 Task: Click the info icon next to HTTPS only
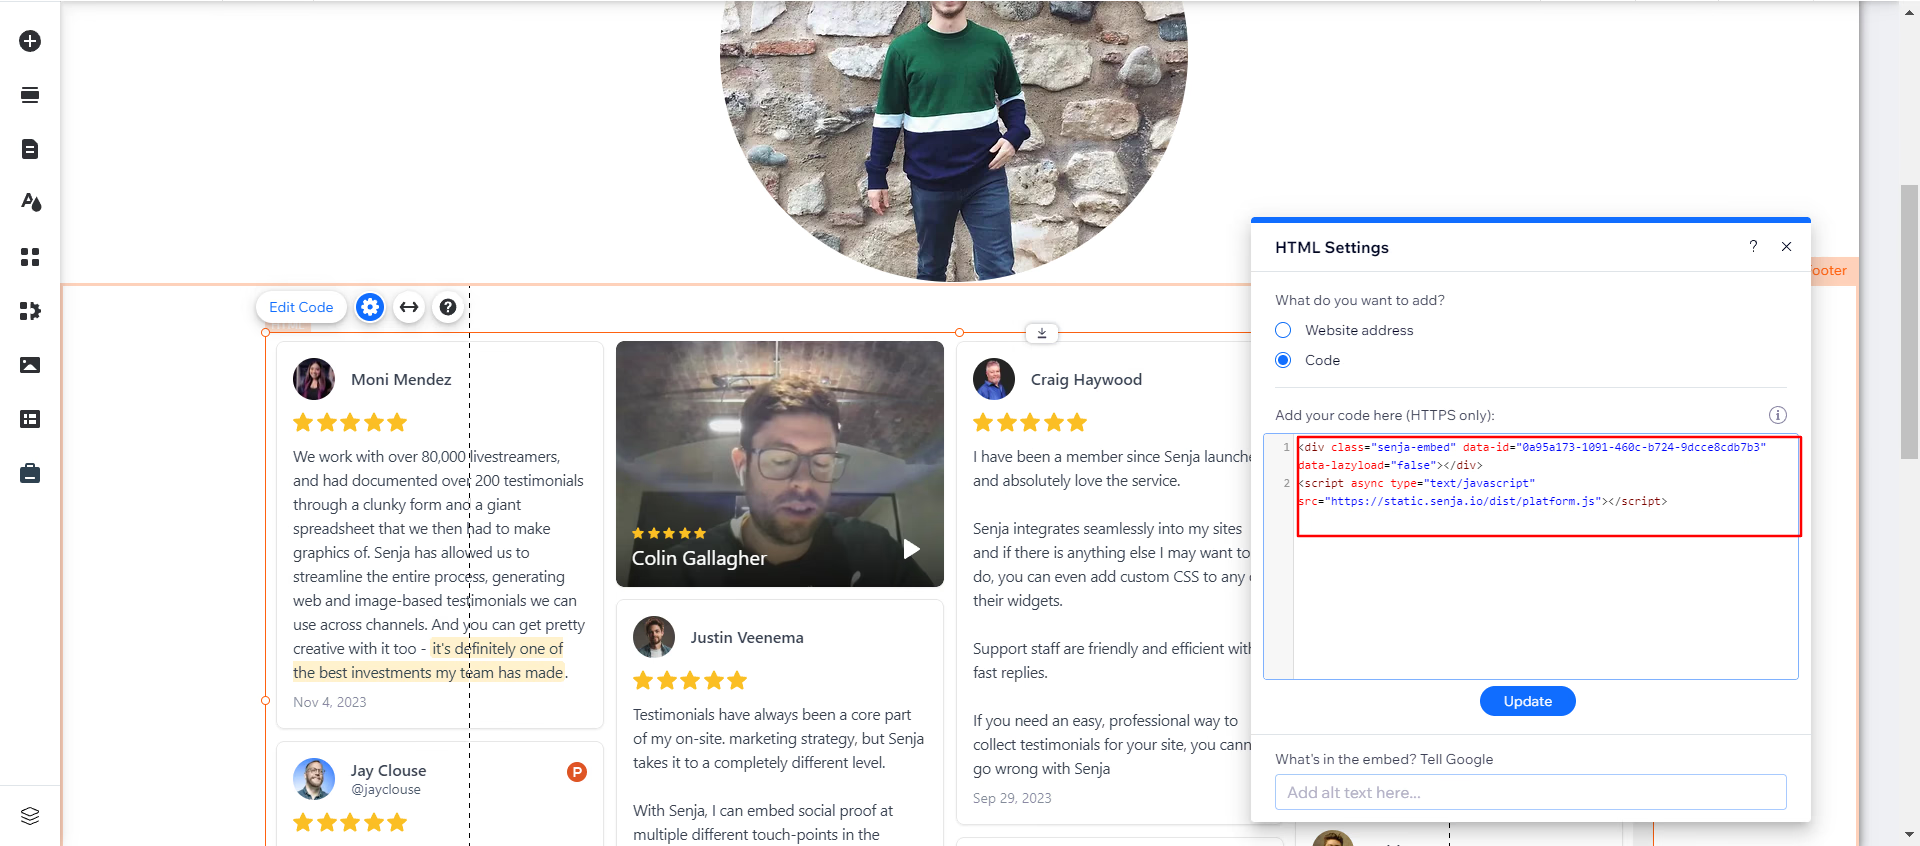click(x=1777, y=415)
